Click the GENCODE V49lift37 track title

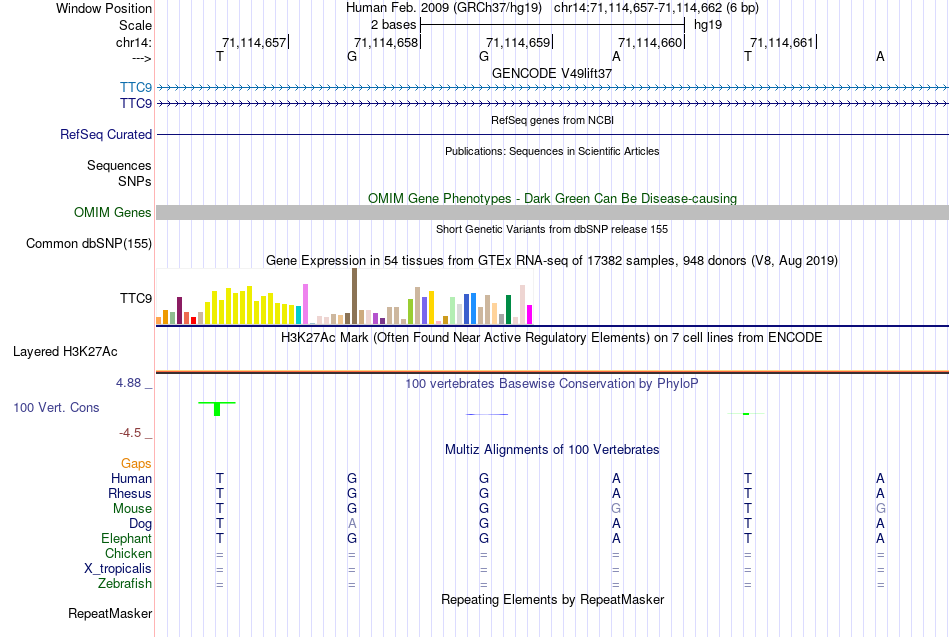(x=552, y=73)
